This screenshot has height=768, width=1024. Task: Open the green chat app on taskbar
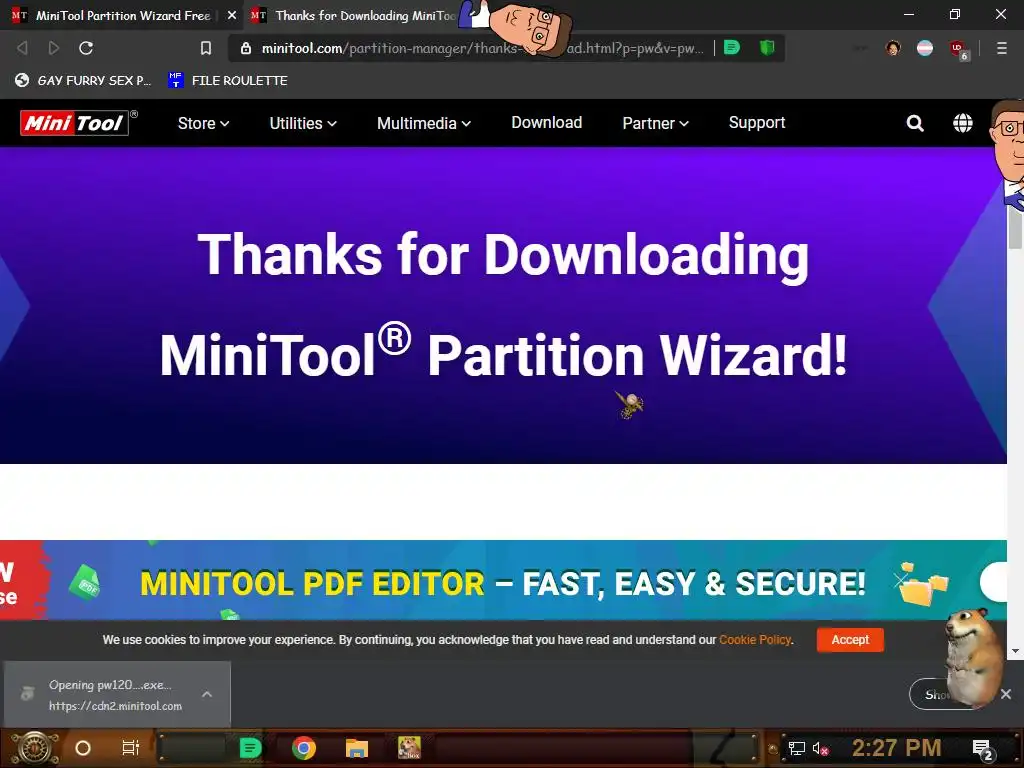tap(250, 748)
